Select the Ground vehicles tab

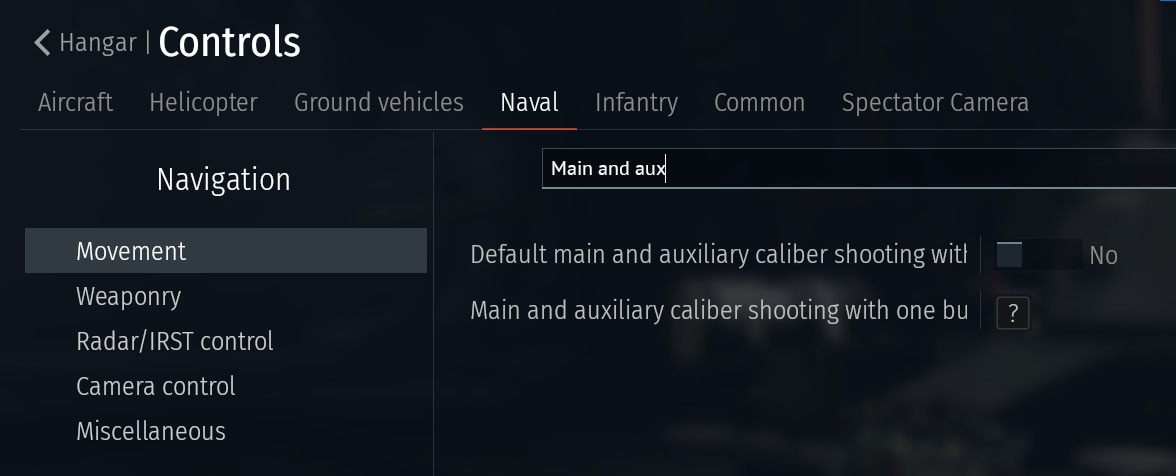coord(378,103)
